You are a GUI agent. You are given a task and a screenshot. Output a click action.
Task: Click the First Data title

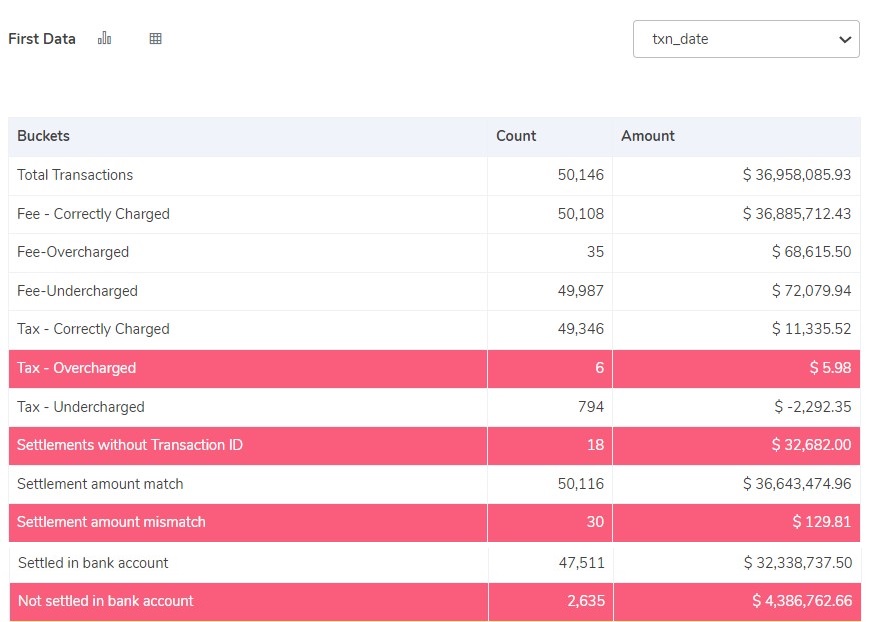pyautogui.click(x=42, y=38)
